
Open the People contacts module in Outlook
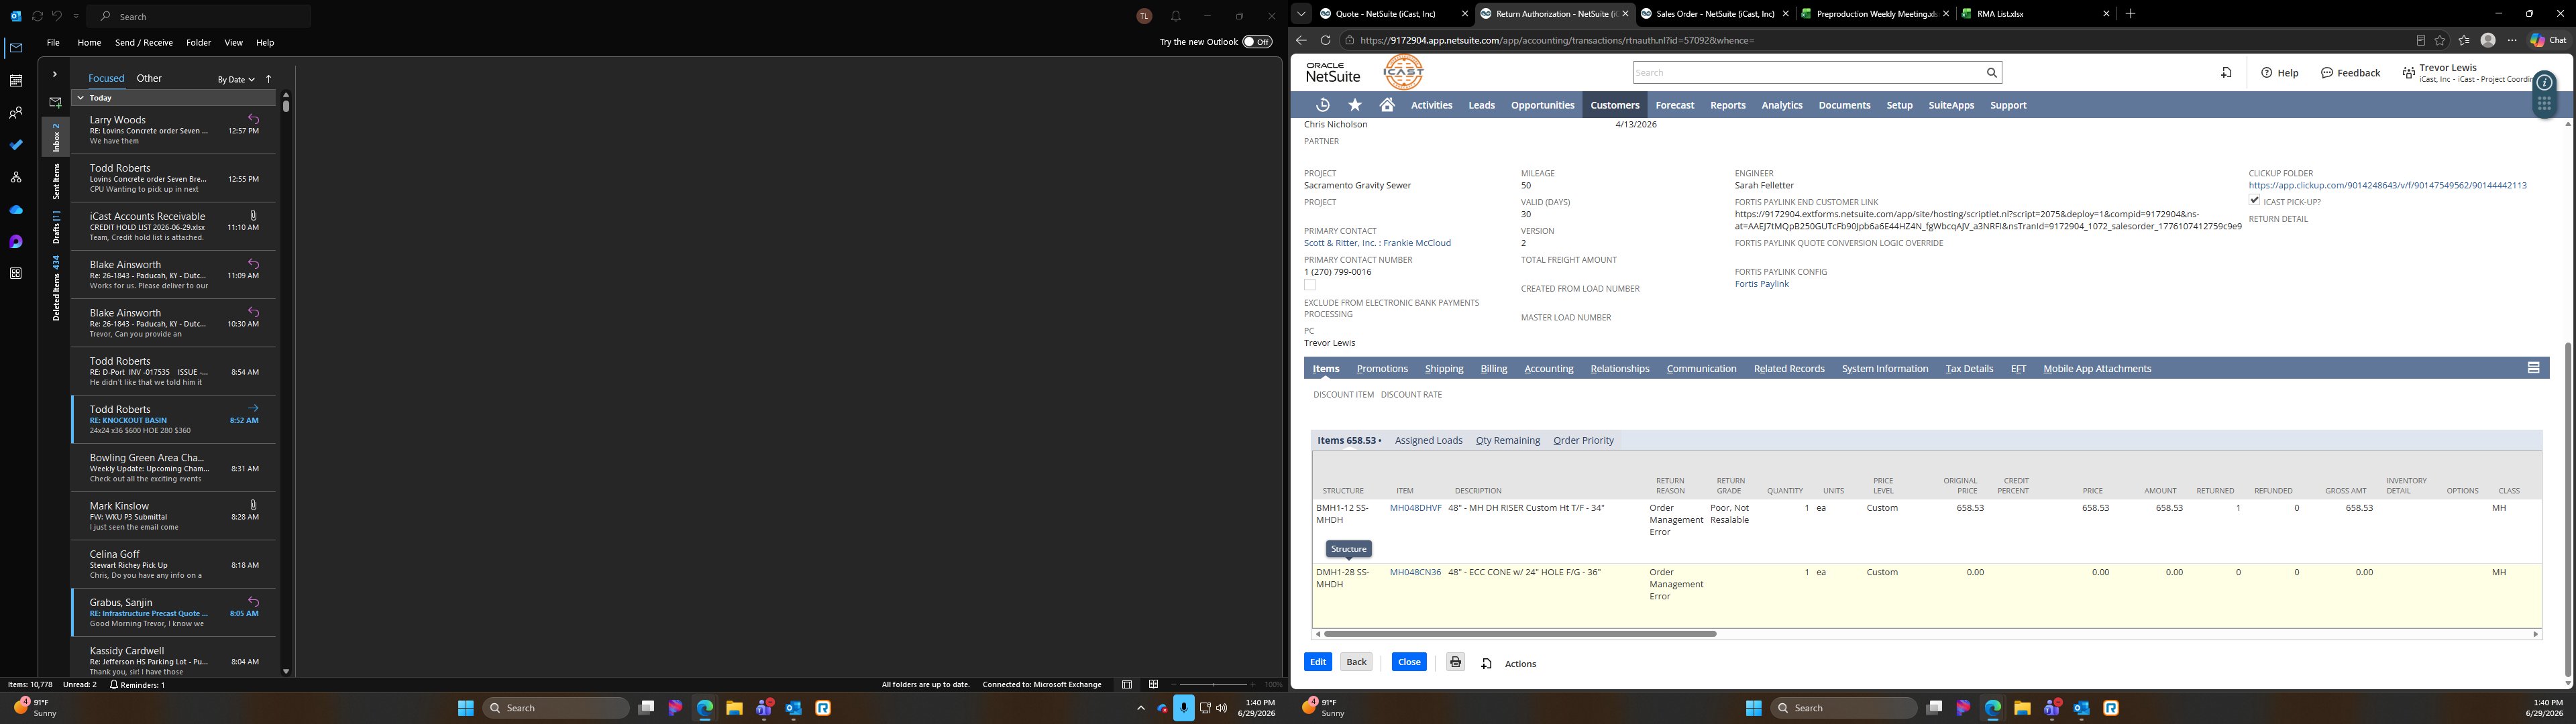pyautogui.click(x=16, y=113)
